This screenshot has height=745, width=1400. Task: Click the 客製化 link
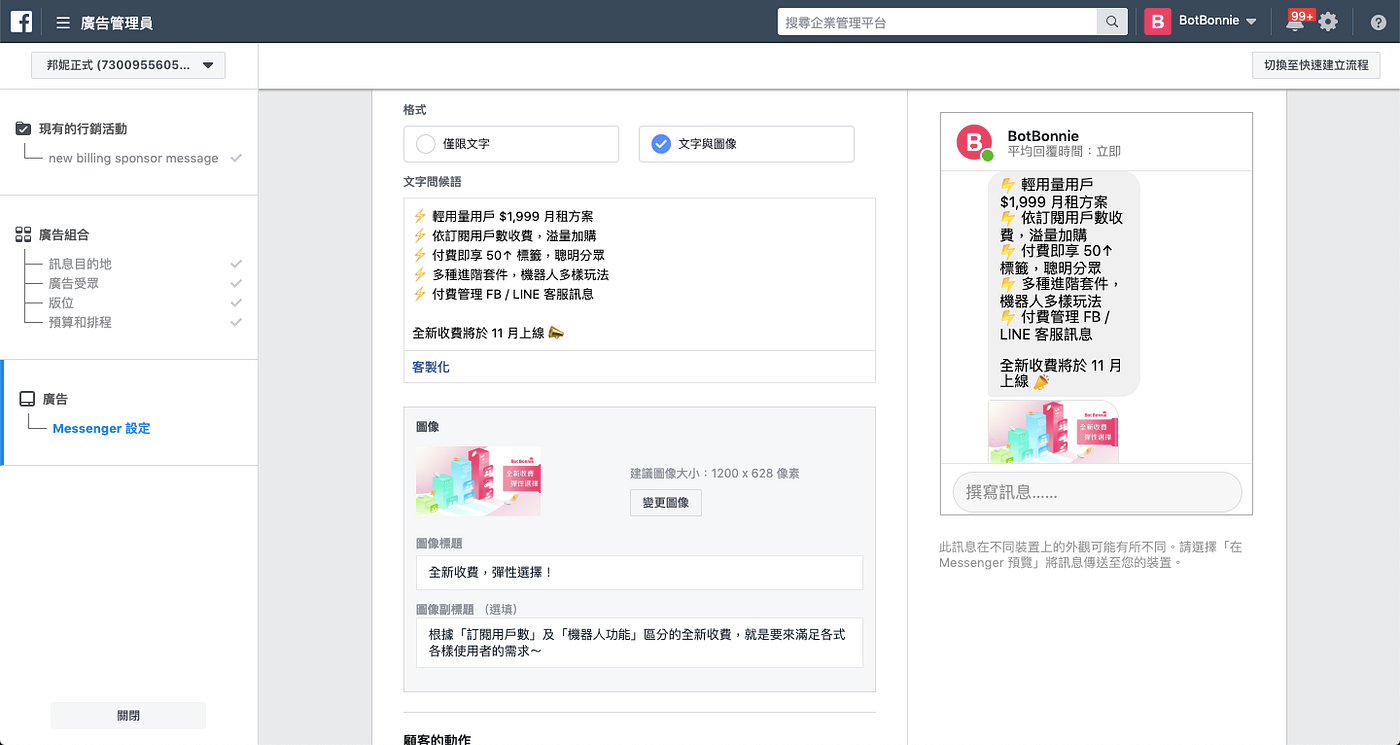coord(431,367)
